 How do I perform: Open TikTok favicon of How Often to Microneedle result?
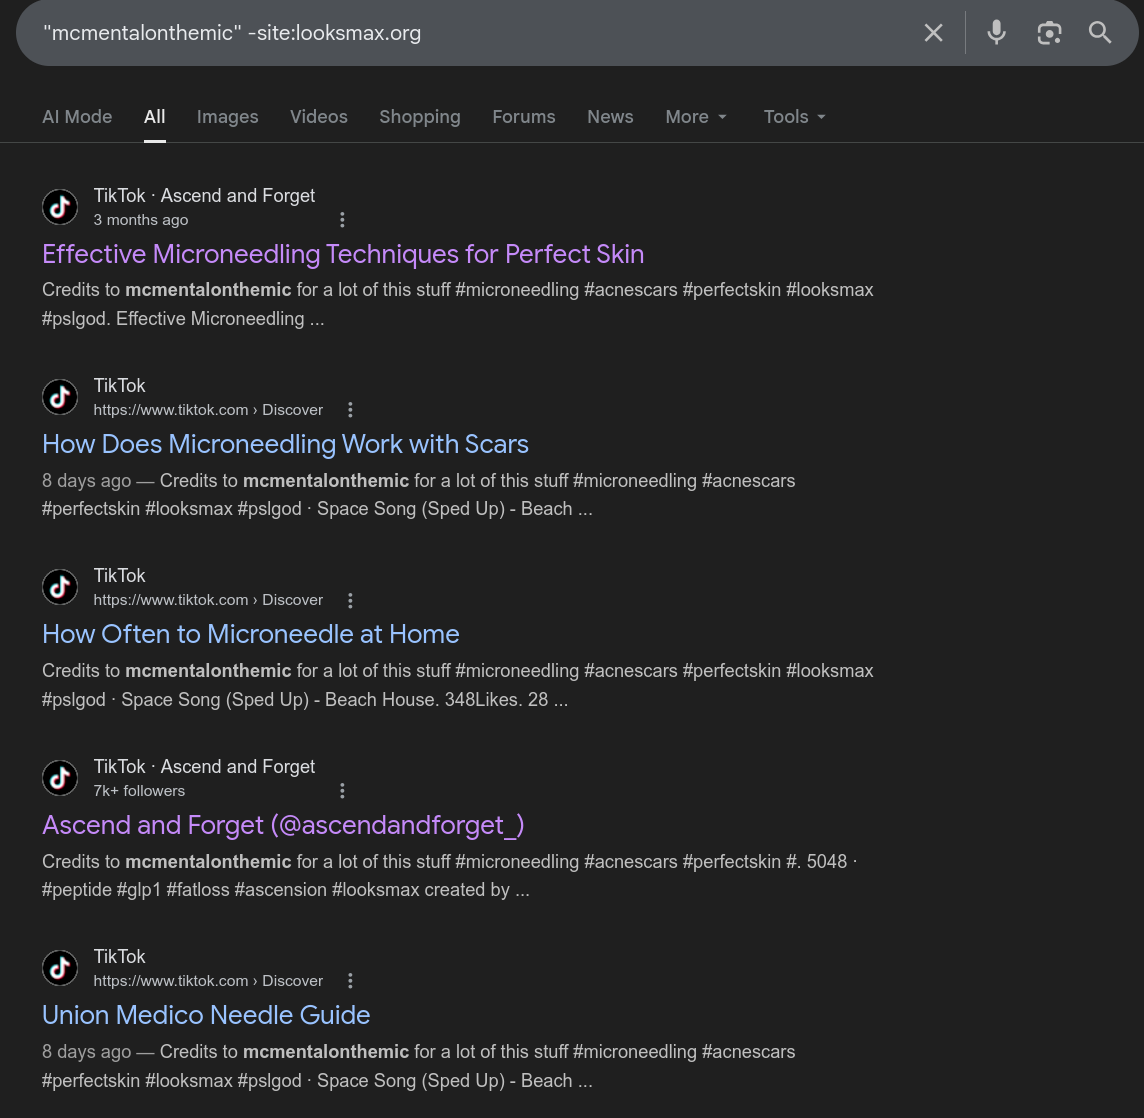(60, 587)
